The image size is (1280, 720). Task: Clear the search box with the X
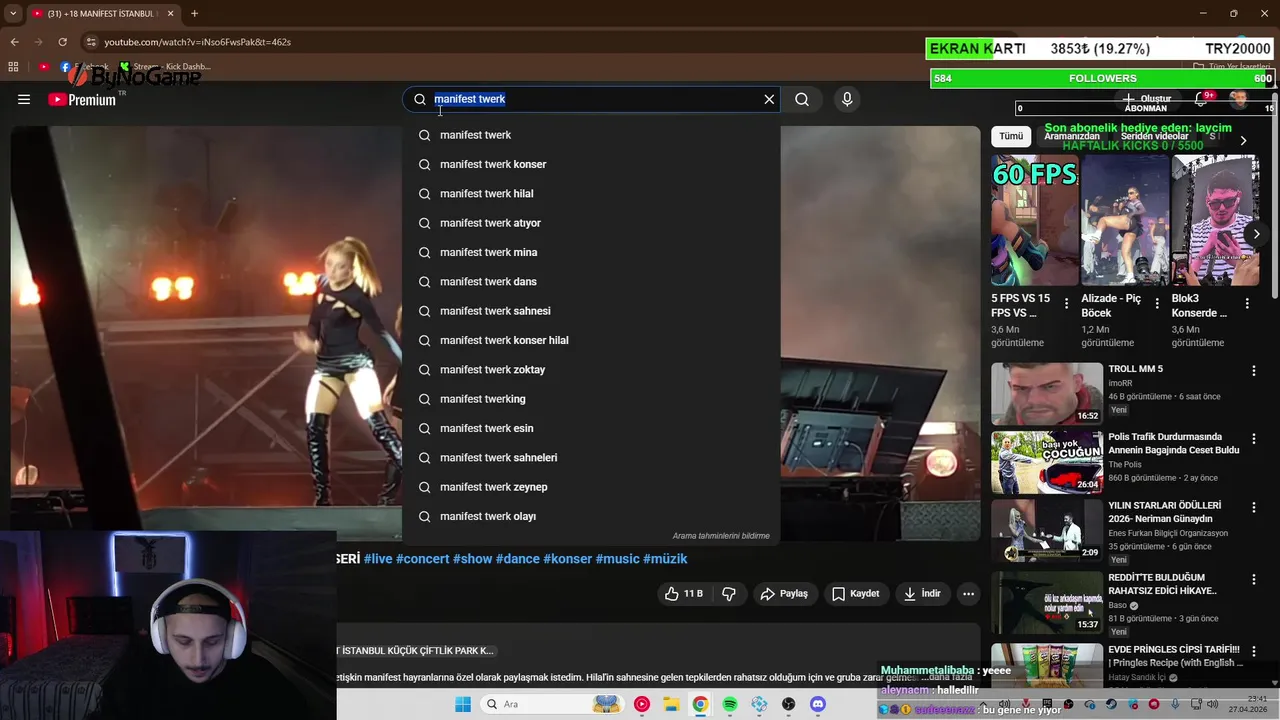coord(769,99)
